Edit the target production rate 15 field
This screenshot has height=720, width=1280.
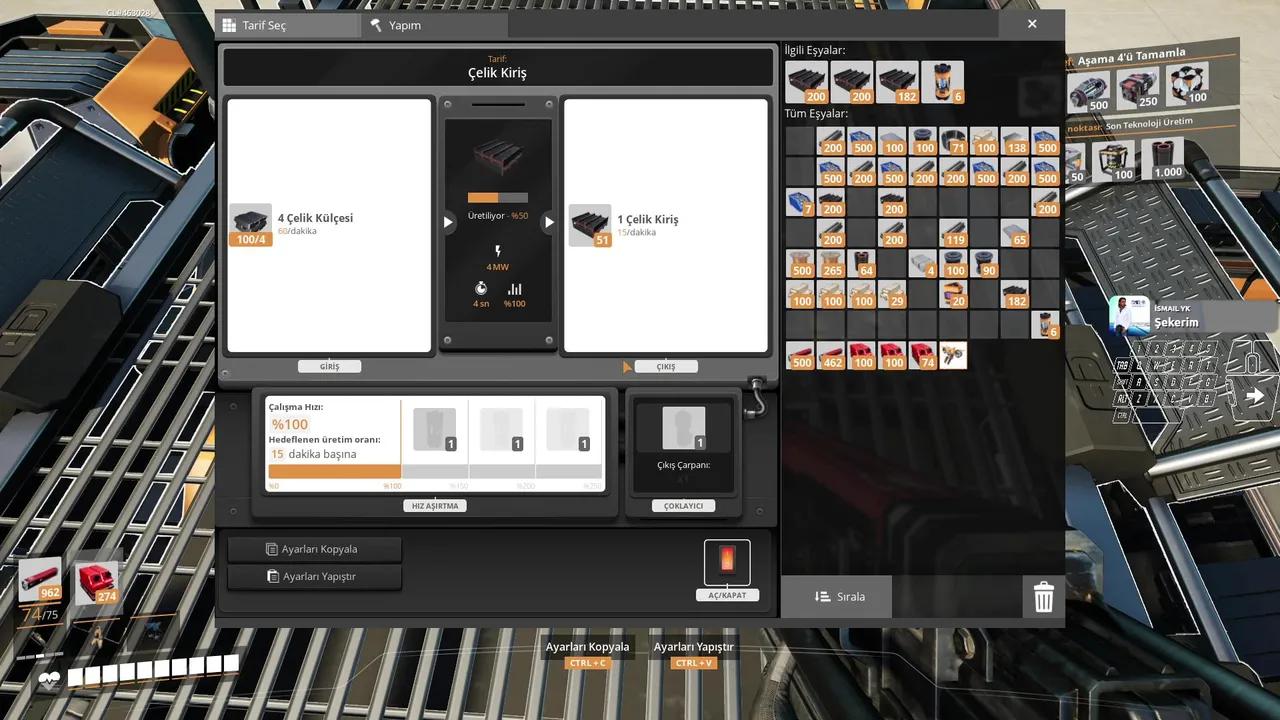point(277,454)
